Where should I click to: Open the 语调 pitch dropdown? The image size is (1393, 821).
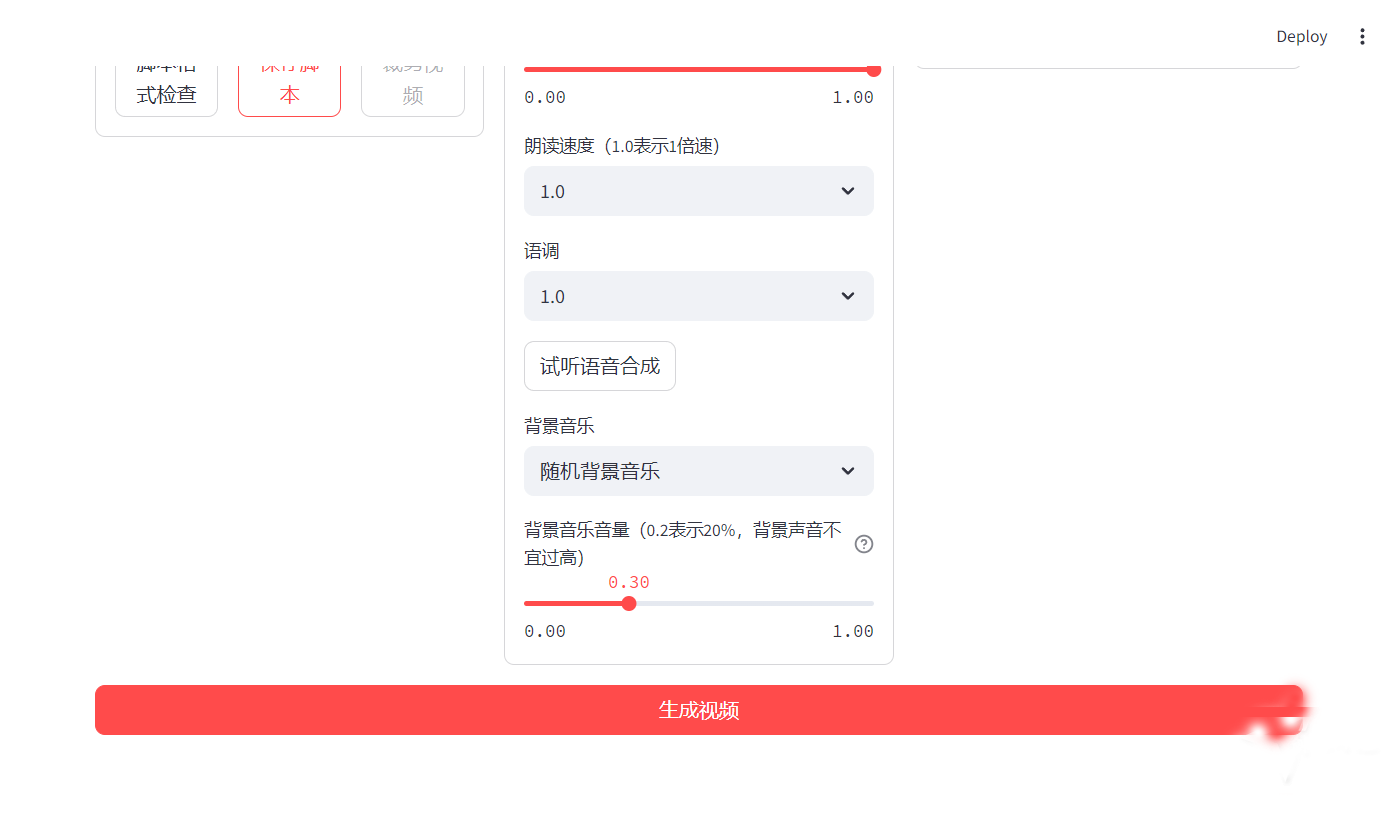click(x=698, y=296)
